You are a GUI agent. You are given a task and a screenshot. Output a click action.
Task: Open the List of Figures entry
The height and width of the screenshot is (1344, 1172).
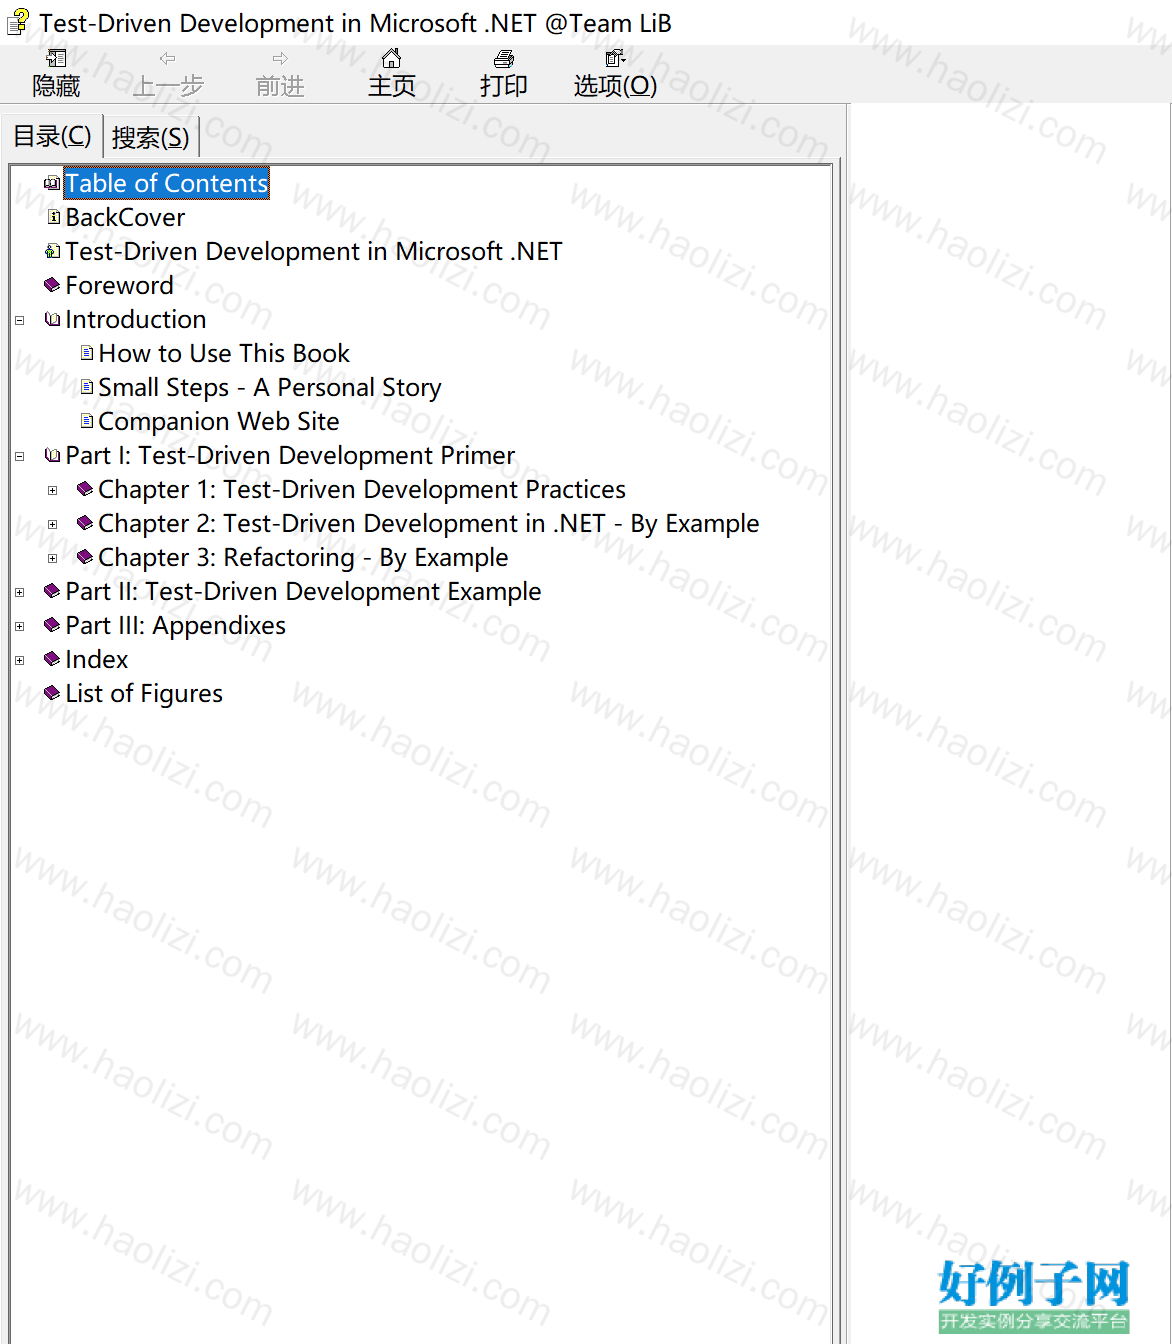coord(144,693)
